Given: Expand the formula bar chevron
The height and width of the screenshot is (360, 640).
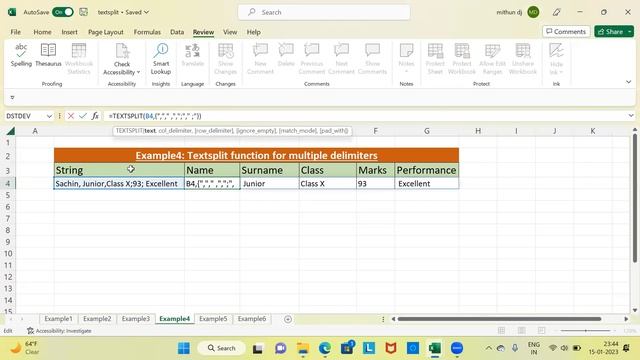Looking at the screenshot, I should click(x=631, y=116).
